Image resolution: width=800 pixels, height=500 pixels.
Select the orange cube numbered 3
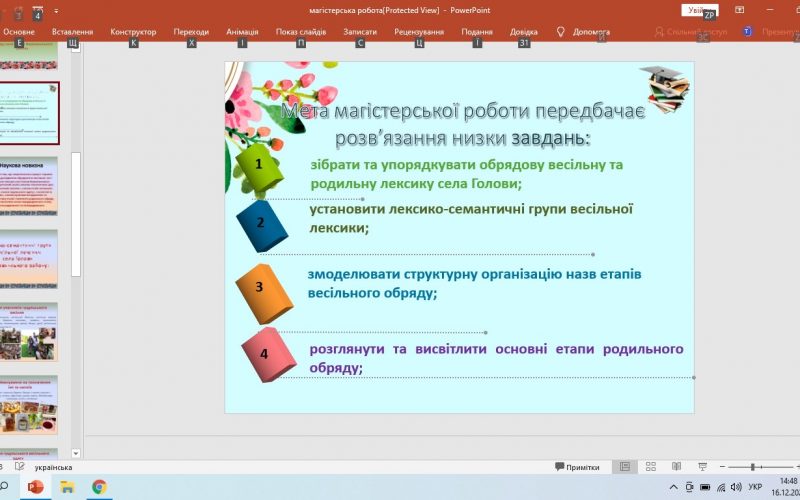(x=264, y=293)
